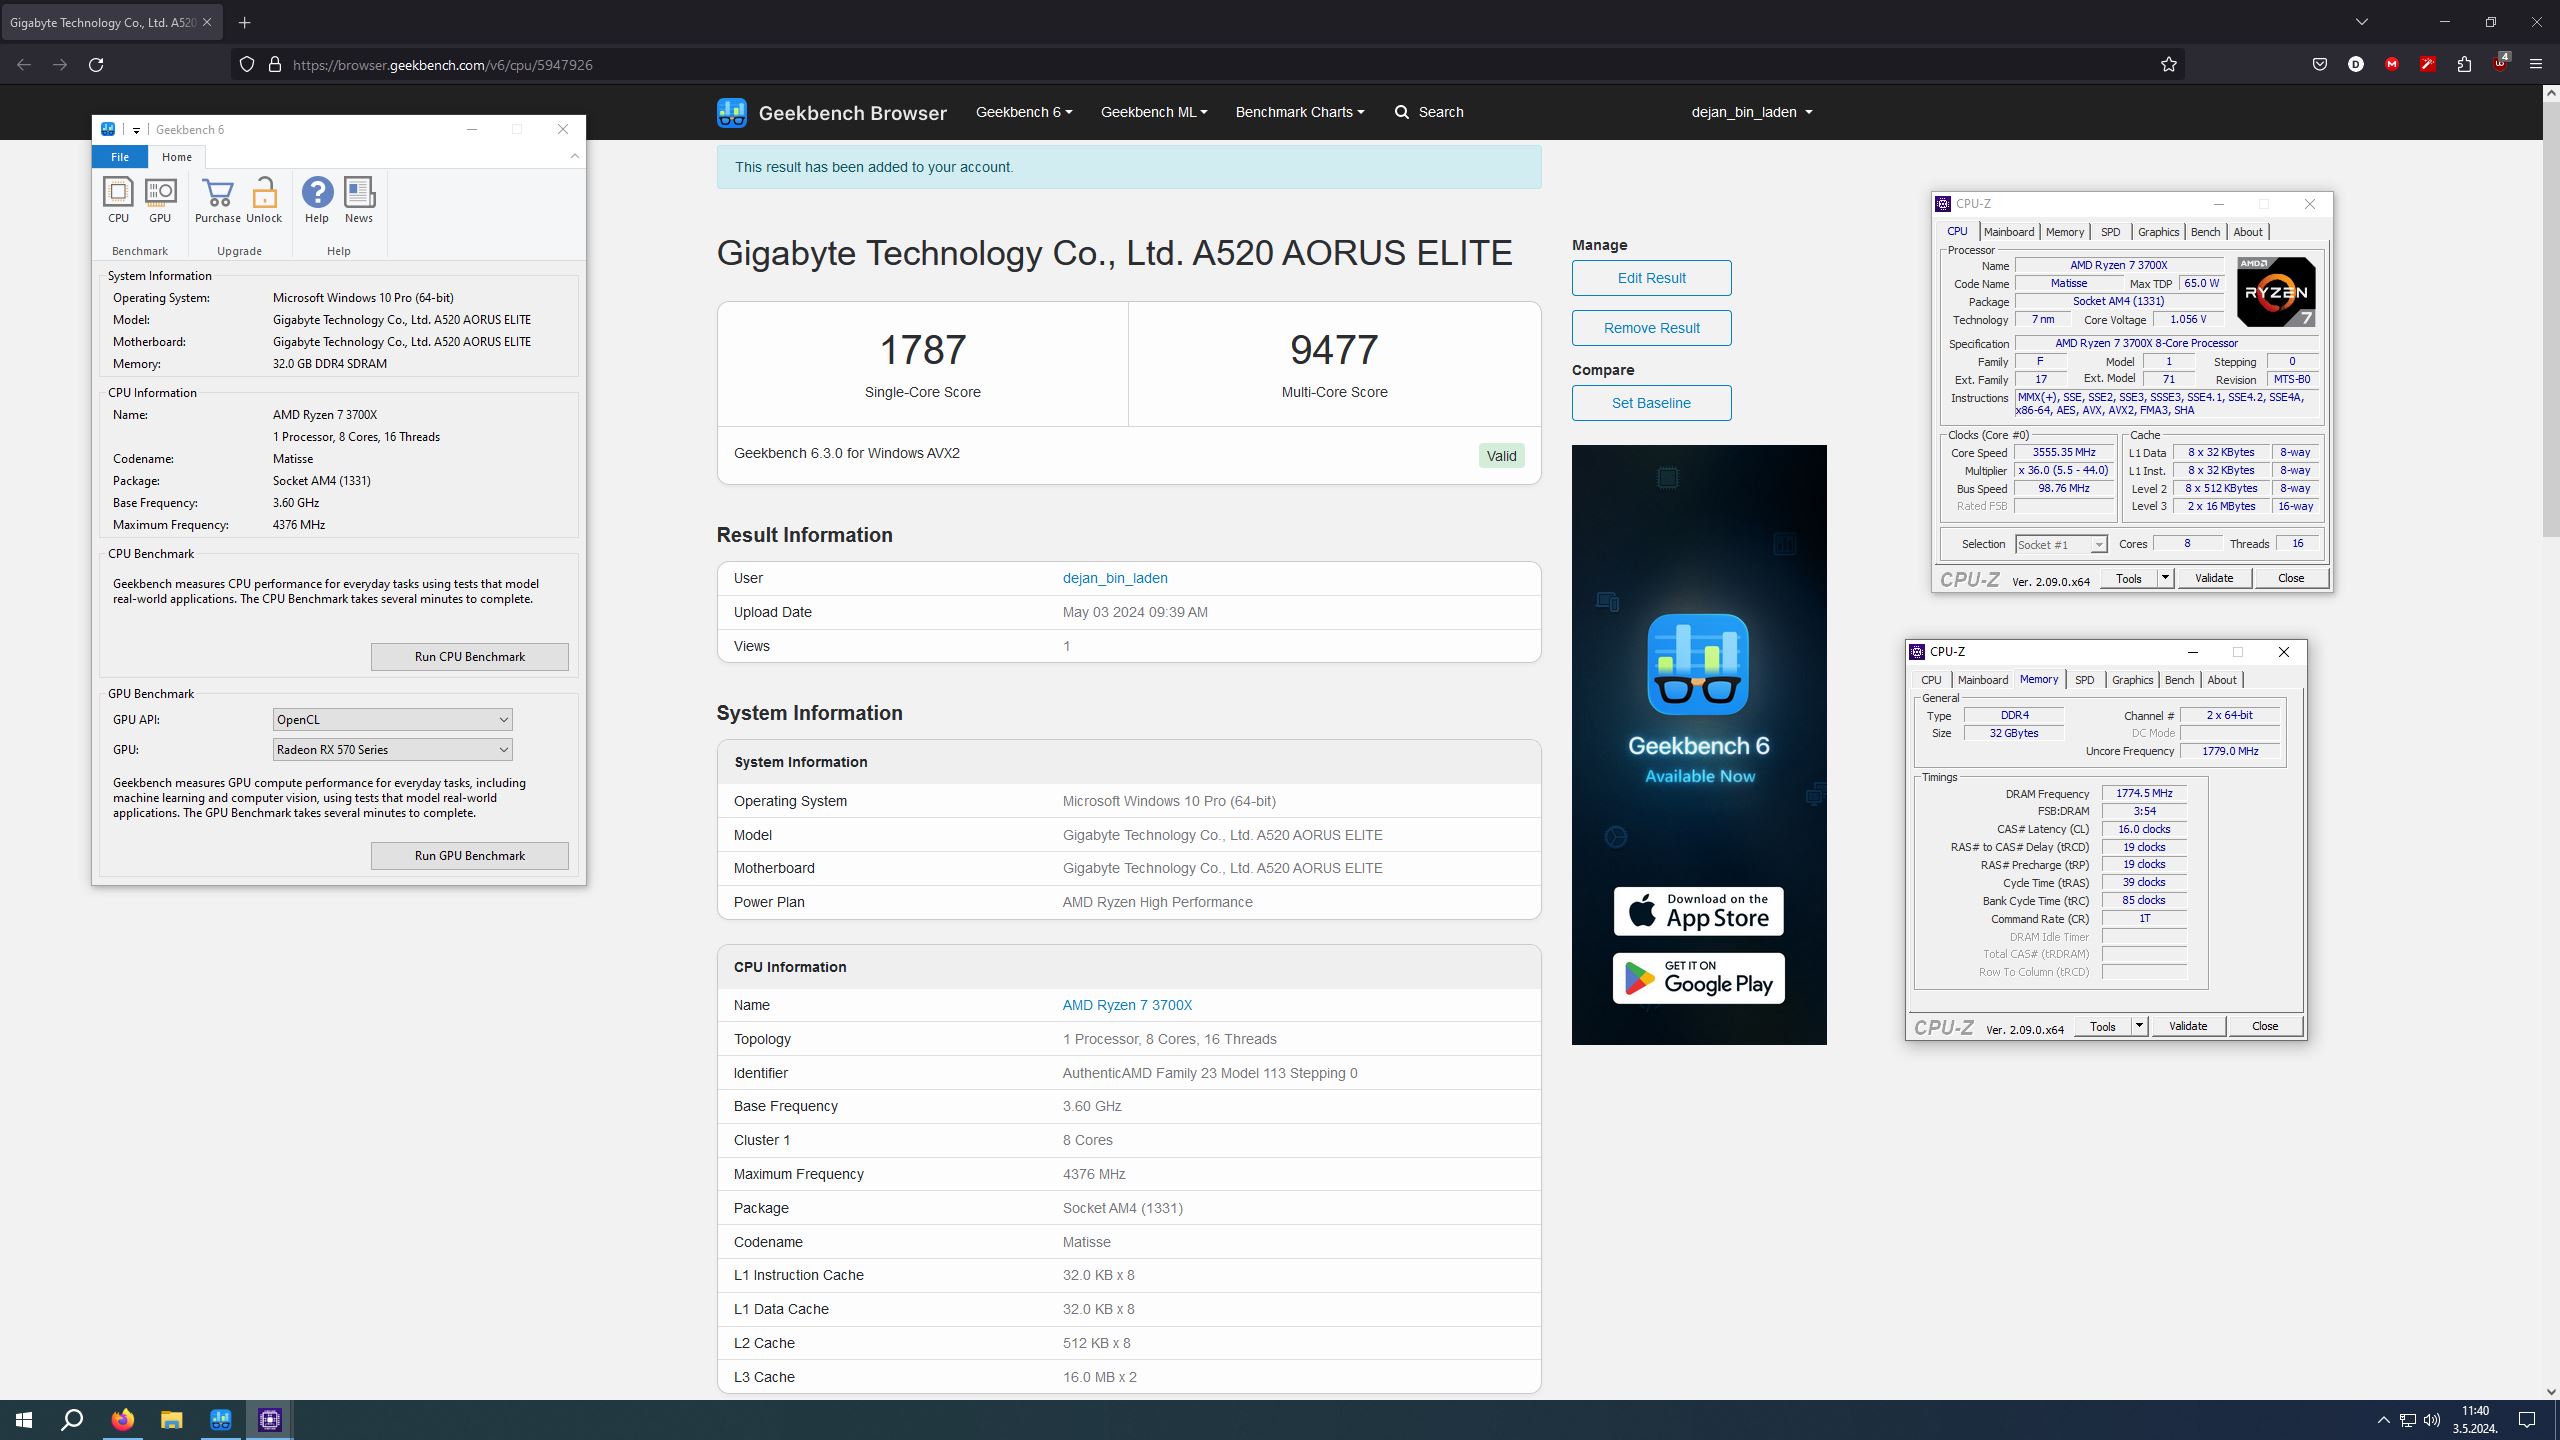Click the browser back arrow
The image size is (2560, 1440).
[24, 65]
